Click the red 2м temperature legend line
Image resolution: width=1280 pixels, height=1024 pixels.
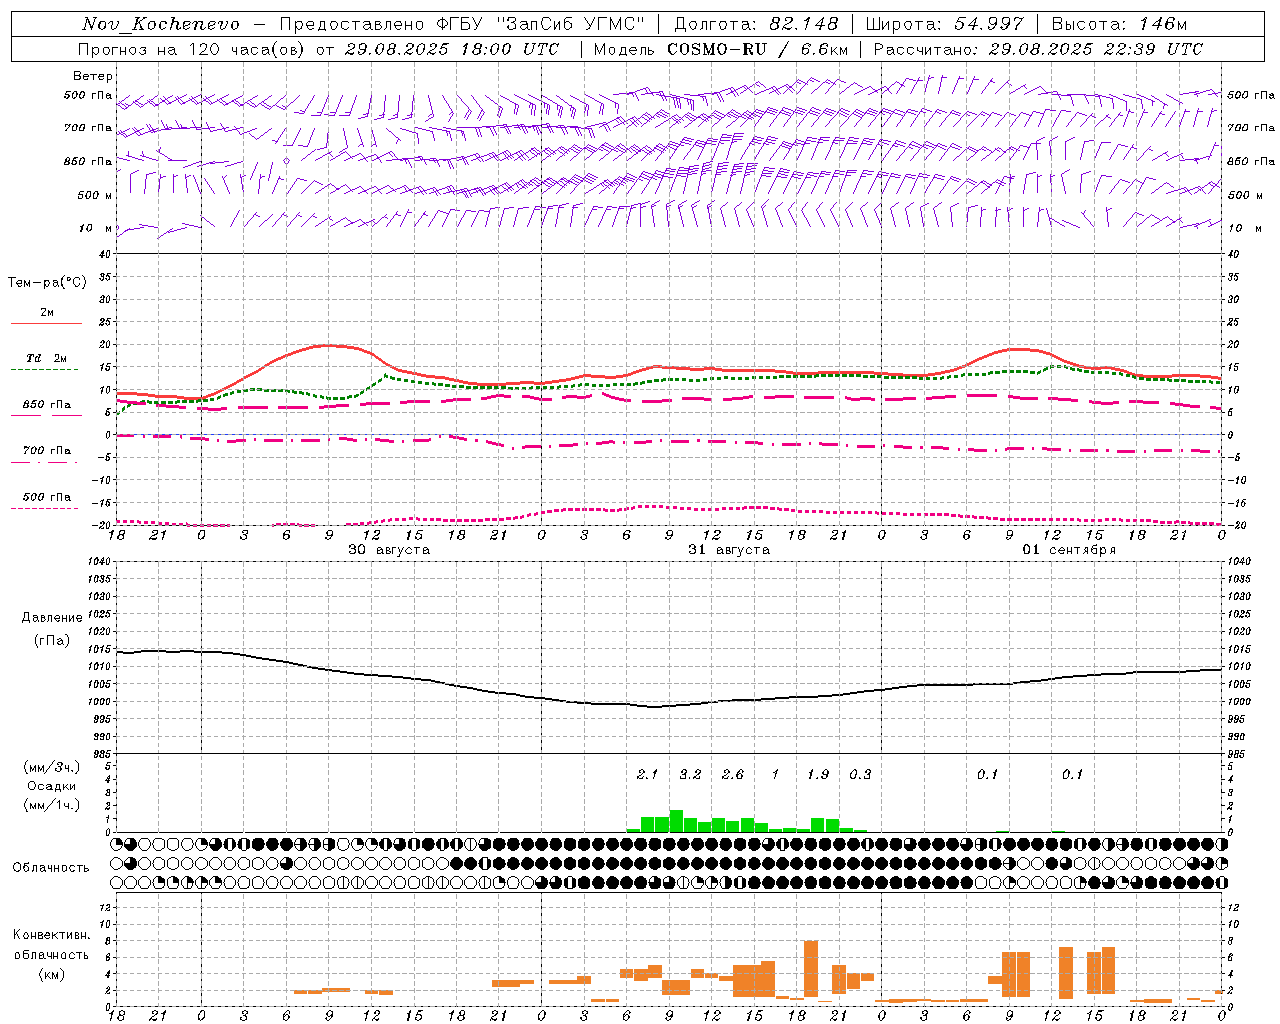pyautogui.click(x=46, y=323)
